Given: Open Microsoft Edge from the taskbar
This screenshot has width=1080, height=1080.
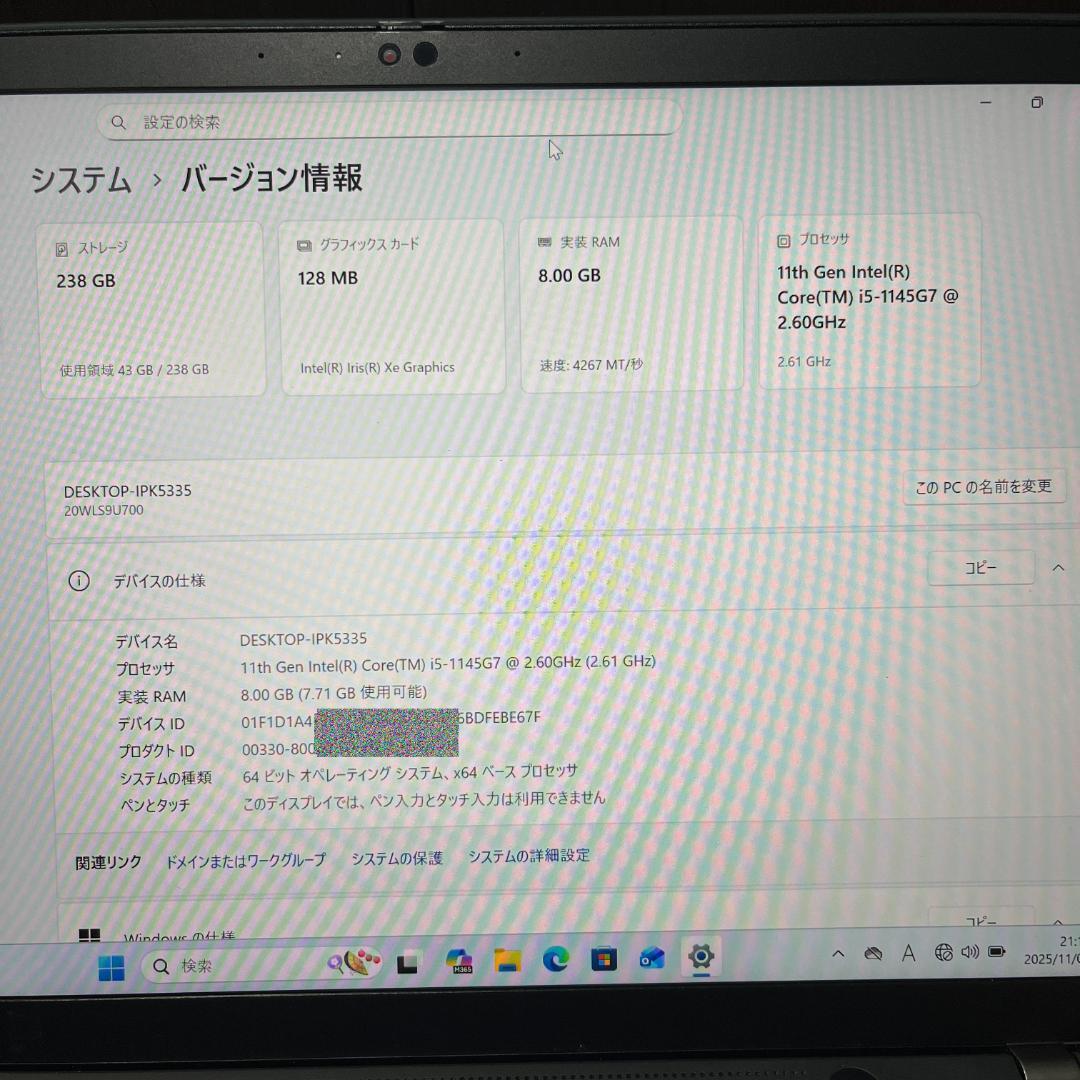Looking at the screenshot, I should 553,961.
